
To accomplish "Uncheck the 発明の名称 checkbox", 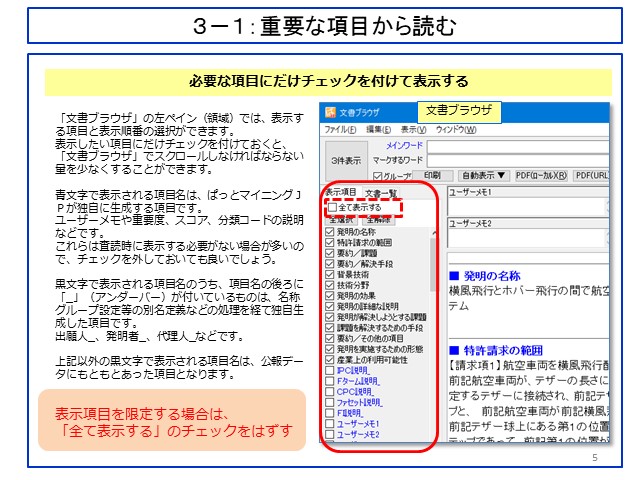I will click(330, 232).
